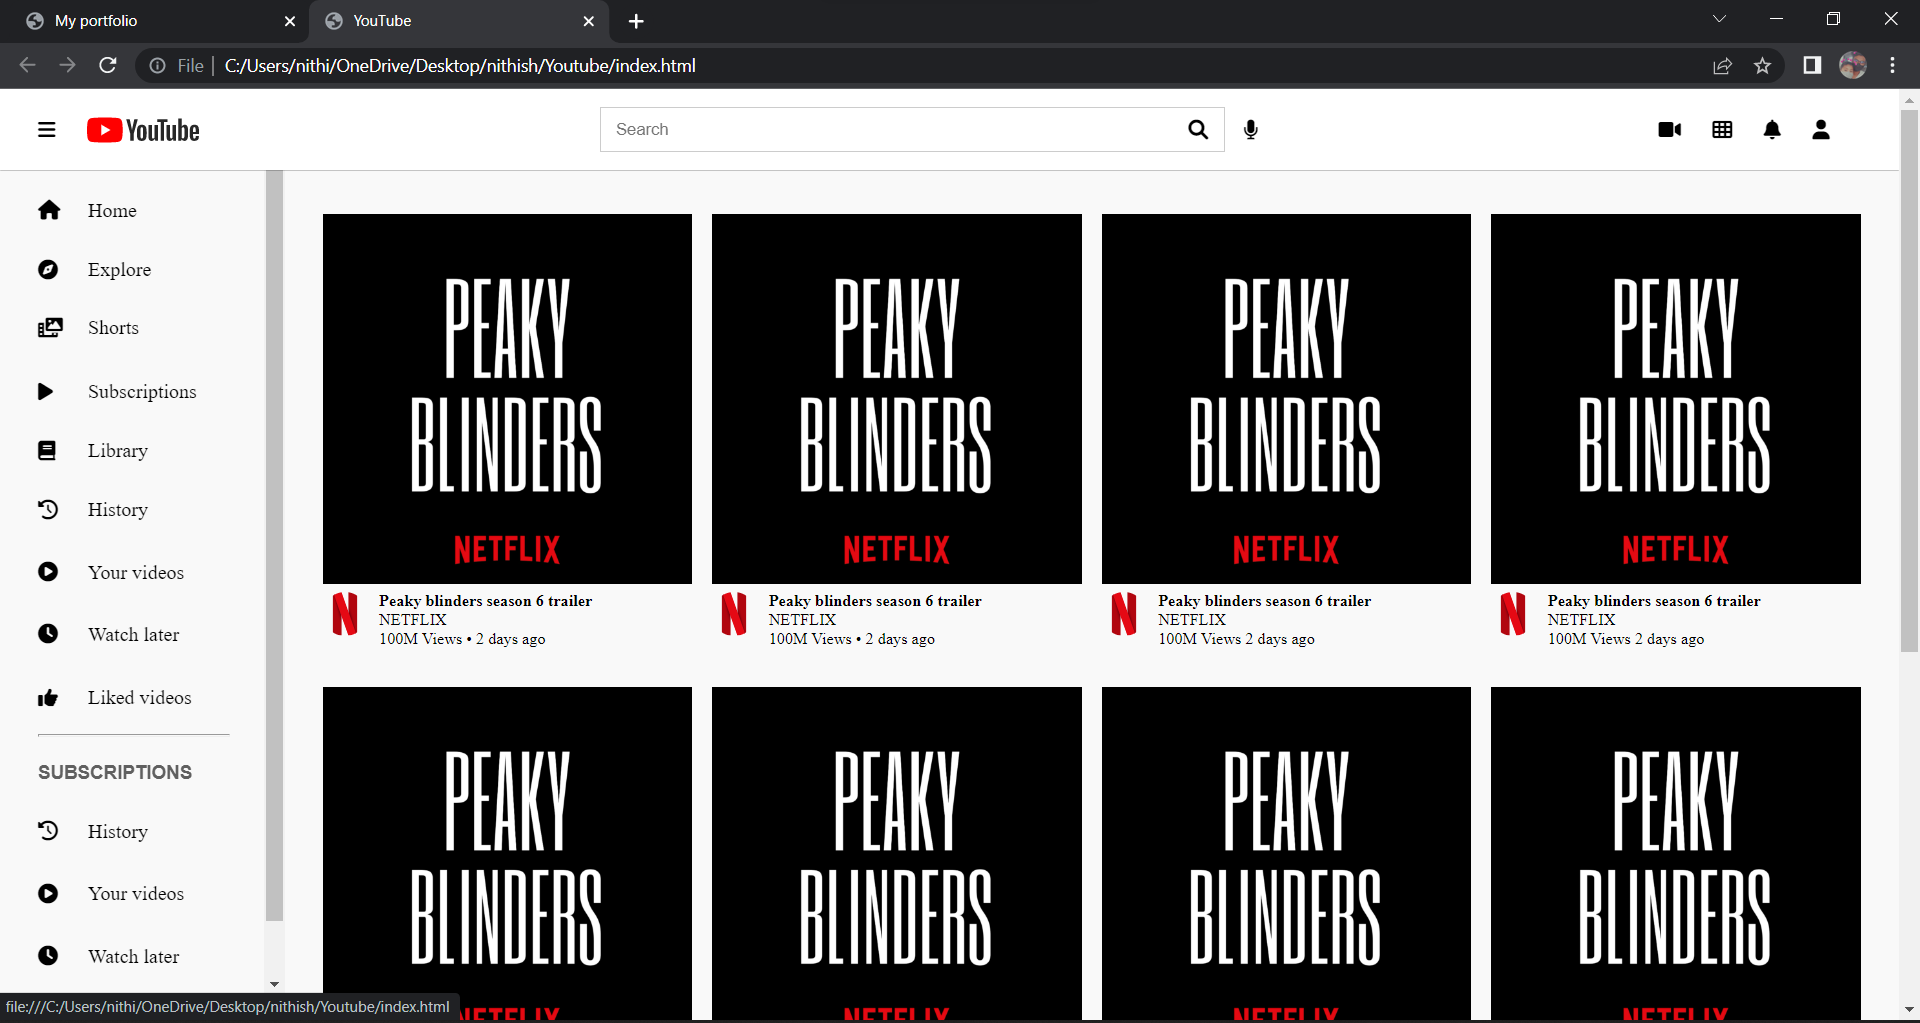Click sidebar scroll down arrow
1920x1023 pixels.
pos(274,985)
